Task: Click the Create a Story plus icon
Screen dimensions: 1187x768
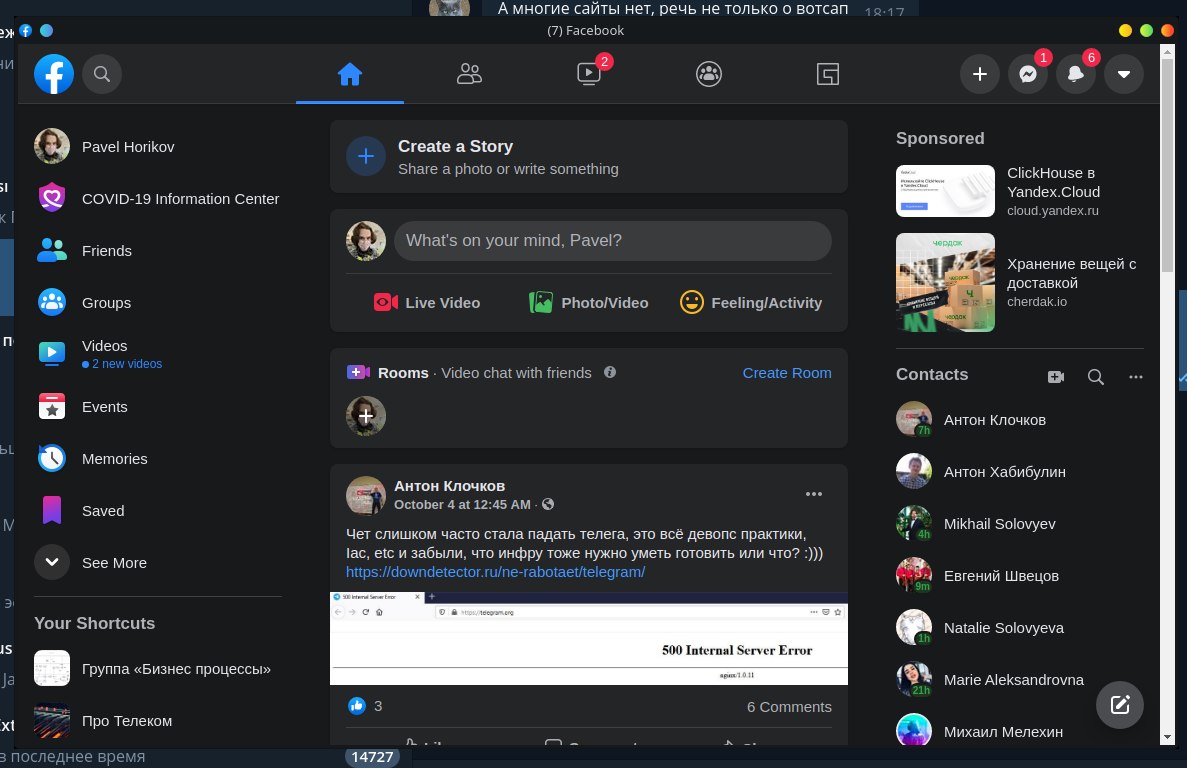Action: pos(366,157)
